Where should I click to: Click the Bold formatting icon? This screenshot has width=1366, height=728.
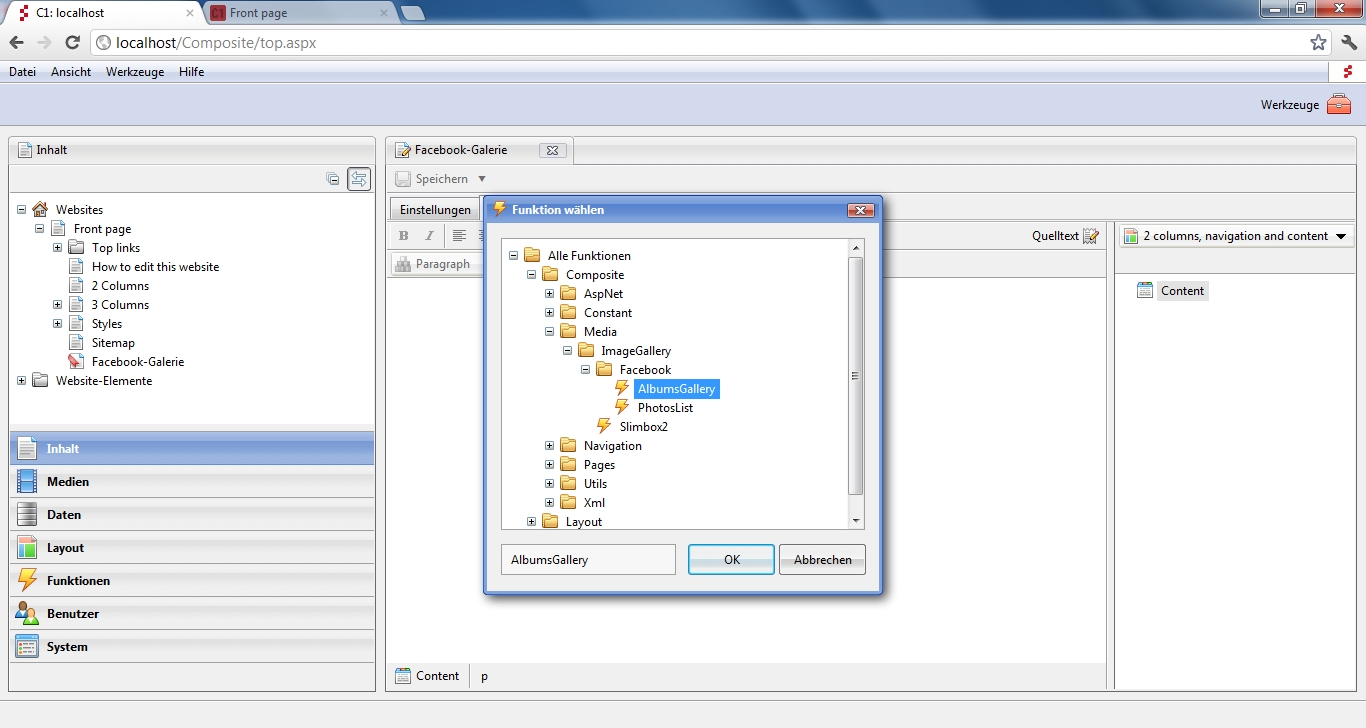click(x=404, y=236)
